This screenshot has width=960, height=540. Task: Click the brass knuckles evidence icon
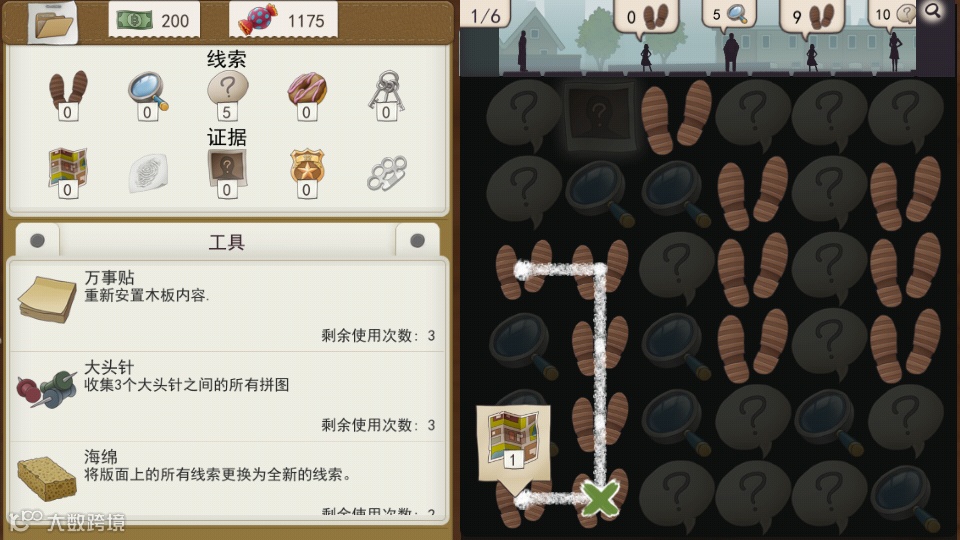tap(386, 173)
